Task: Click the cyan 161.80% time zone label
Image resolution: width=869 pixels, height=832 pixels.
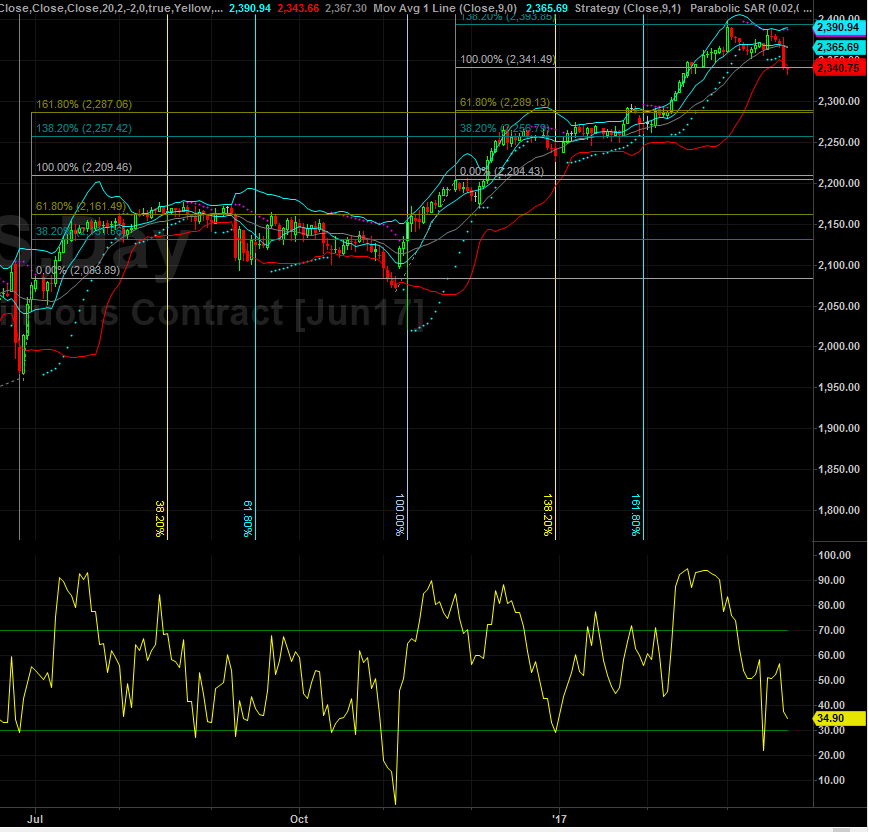Action: [x=636, y=516]
